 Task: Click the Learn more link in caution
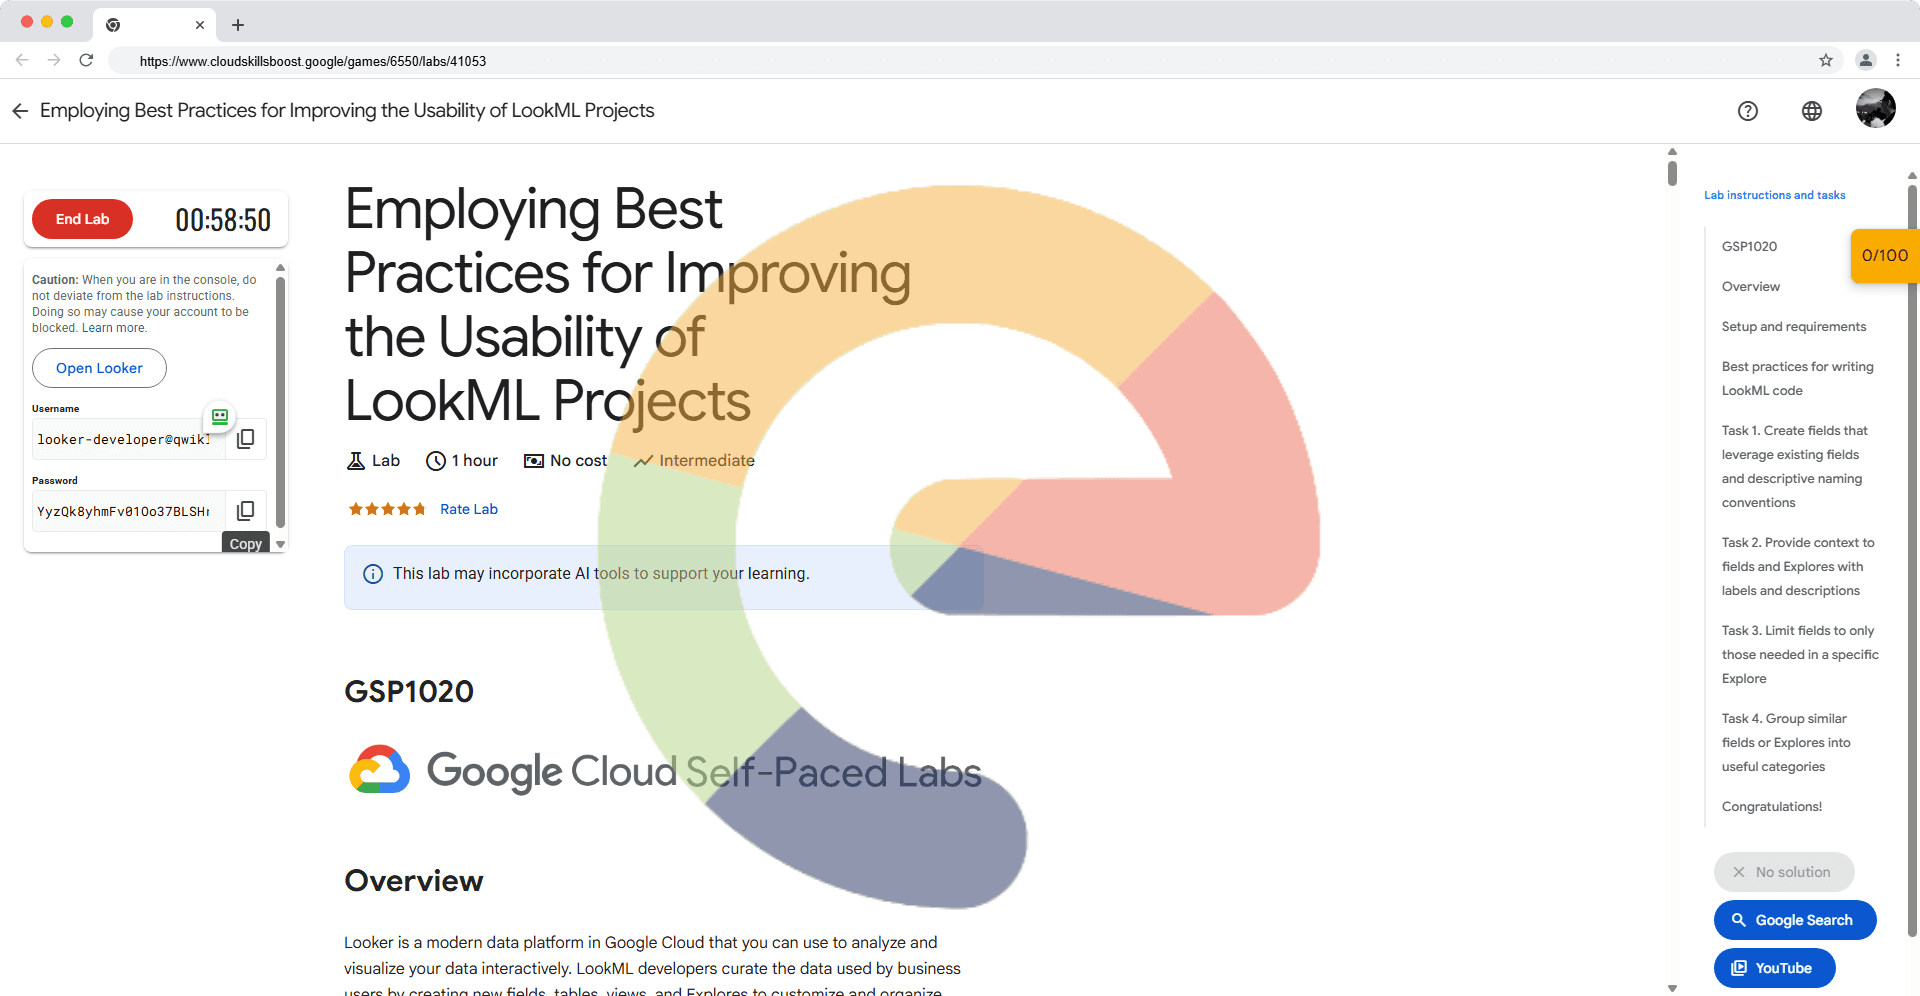(x=114, y=328)
